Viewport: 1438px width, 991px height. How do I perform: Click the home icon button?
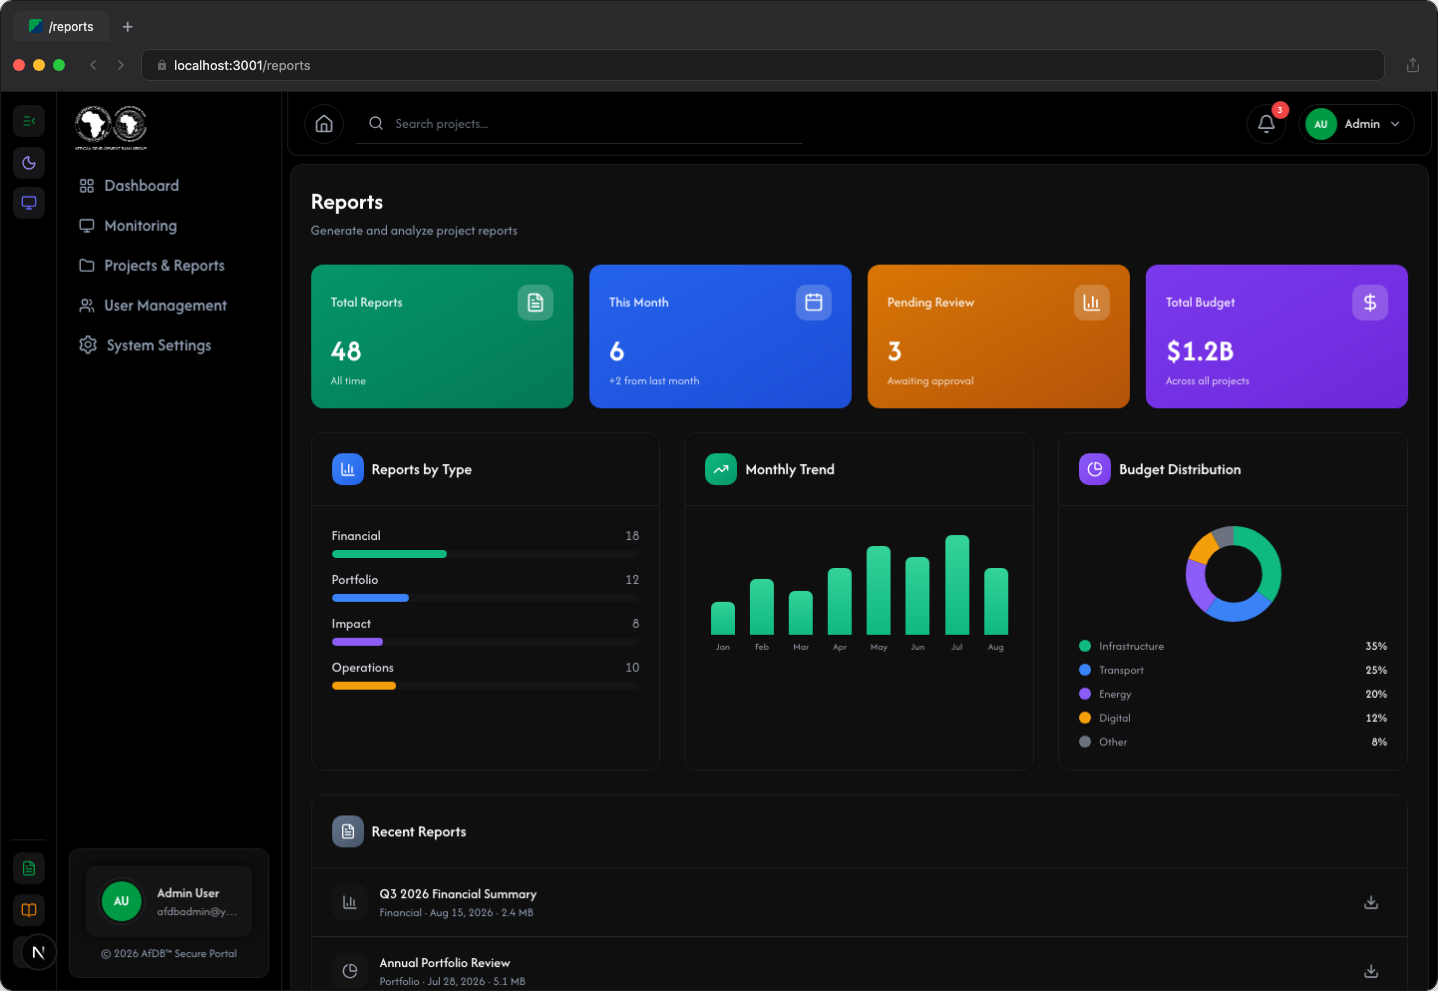(x=324, y=124)
